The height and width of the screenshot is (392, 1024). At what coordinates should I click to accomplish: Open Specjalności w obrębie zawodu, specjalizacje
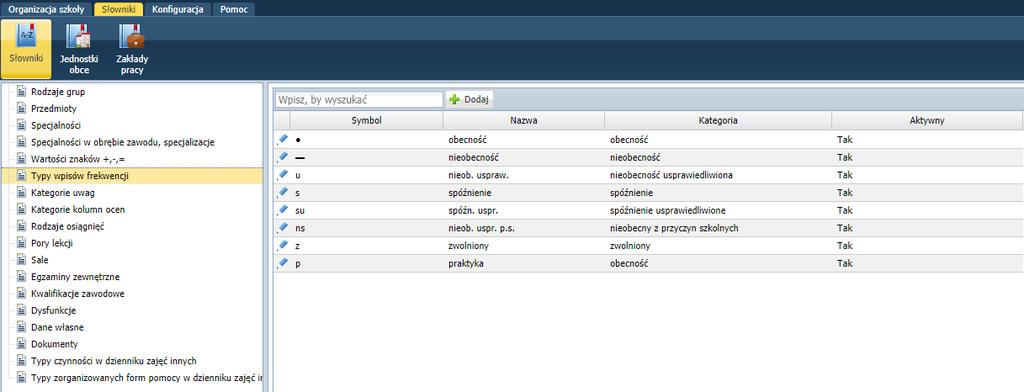click(123, 142)
